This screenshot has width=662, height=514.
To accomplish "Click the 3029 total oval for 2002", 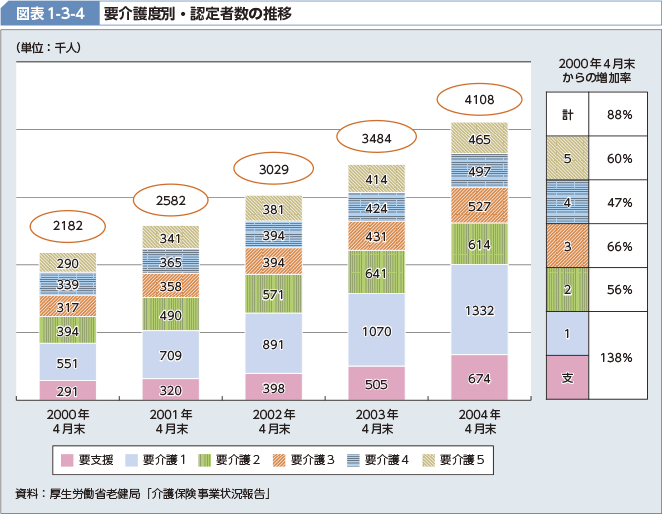I will pyautogui.click(x=273, y=169).
